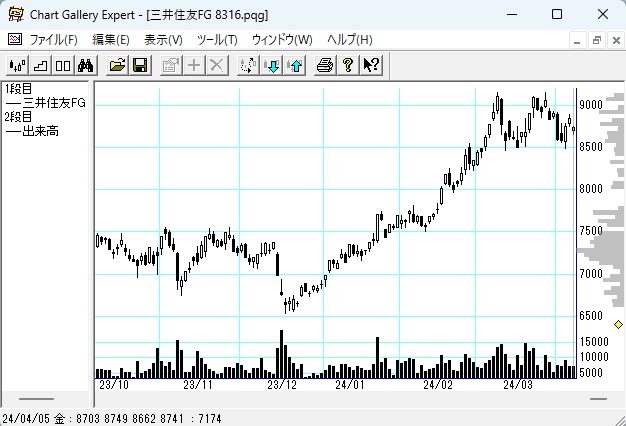Click the blue up arrow icon
The width and height of the screenshot is (626, 426).
coord(294,65)
